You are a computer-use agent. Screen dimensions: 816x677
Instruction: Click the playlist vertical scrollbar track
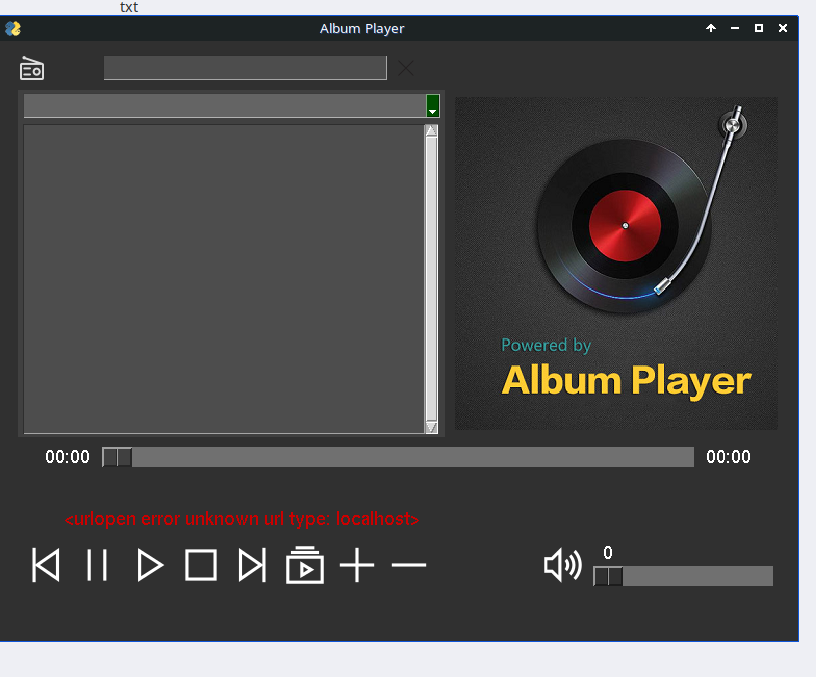(431, 279)
